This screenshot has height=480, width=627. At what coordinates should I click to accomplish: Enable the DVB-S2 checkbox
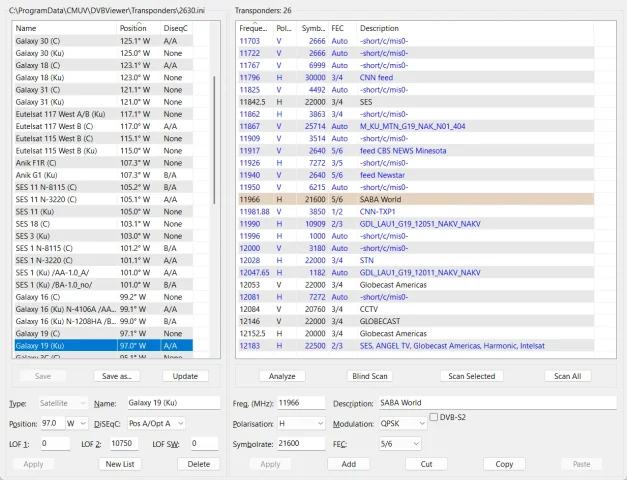pos(433,417)
